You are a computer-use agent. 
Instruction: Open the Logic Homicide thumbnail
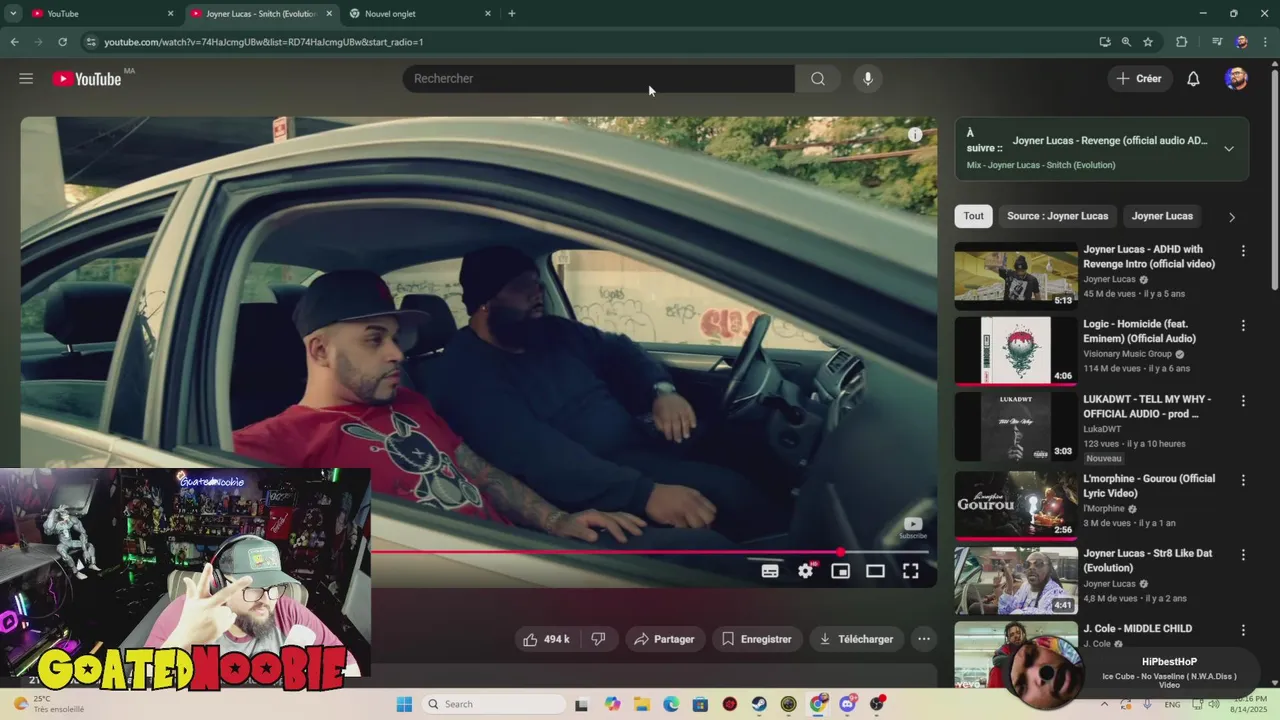[1015, 350]
